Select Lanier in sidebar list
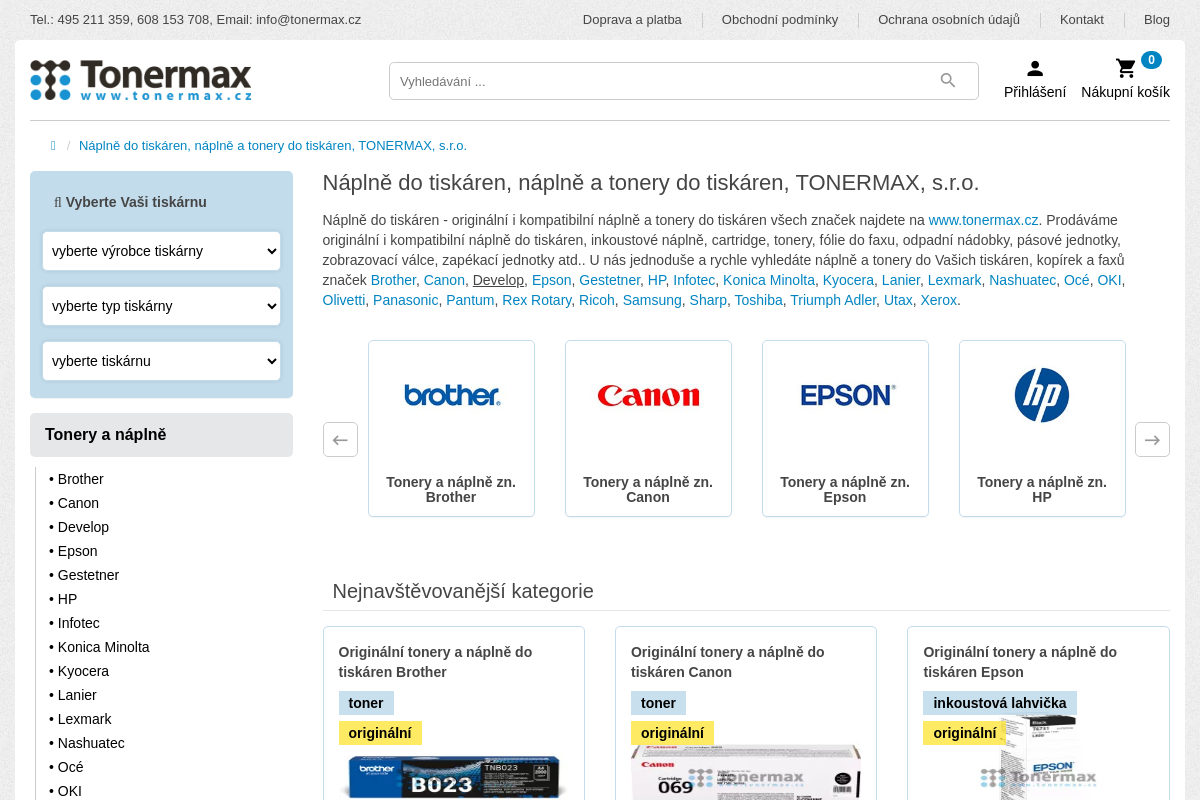The height and width of the screenshot is (800, 1200). coord(77,695)
